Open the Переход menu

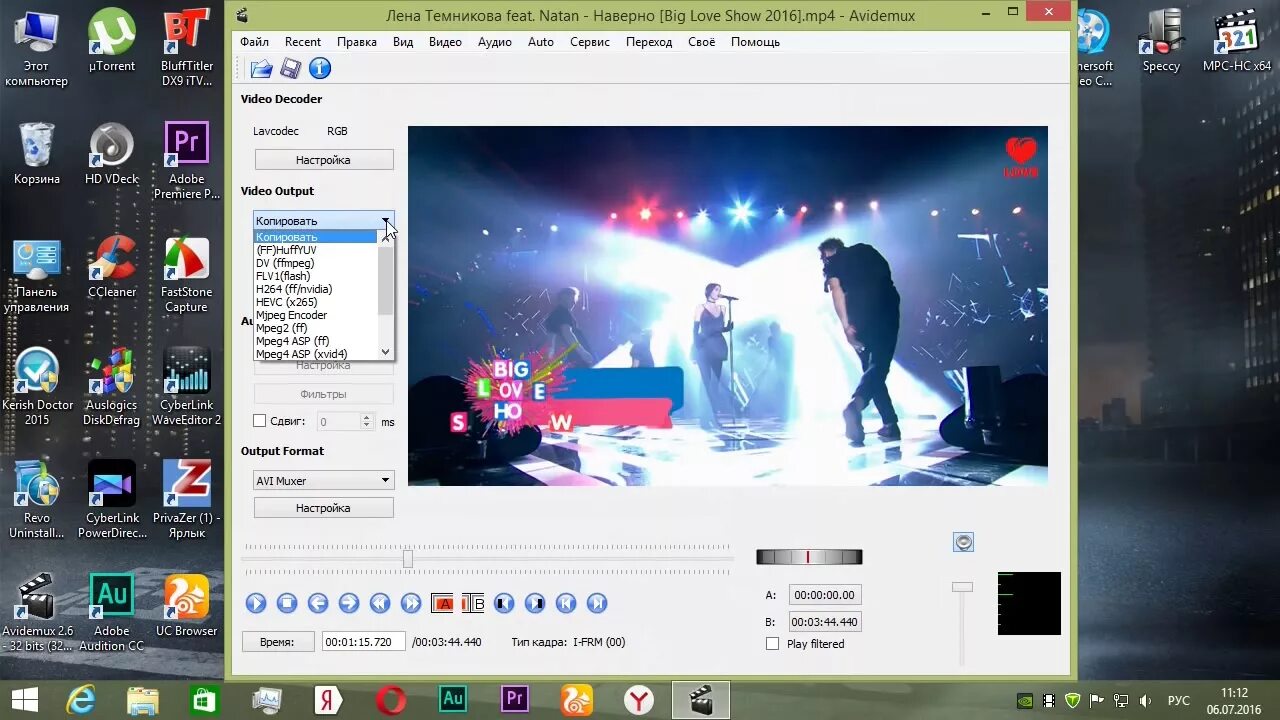pos(649,42)
